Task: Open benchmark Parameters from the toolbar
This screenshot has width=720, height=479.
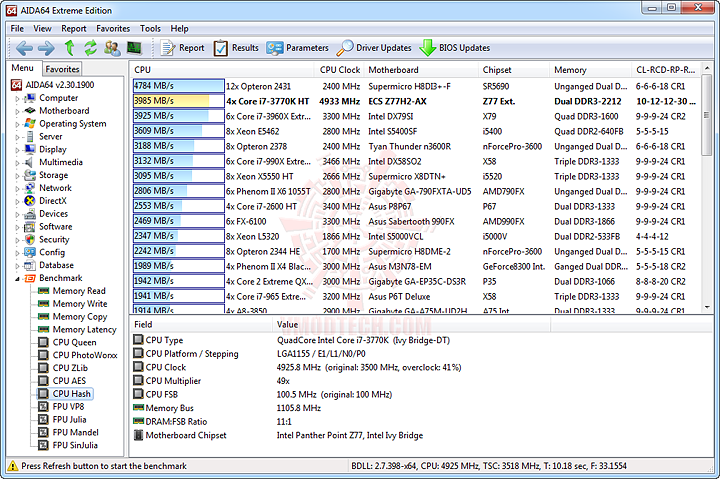Action: coord(298,48)
